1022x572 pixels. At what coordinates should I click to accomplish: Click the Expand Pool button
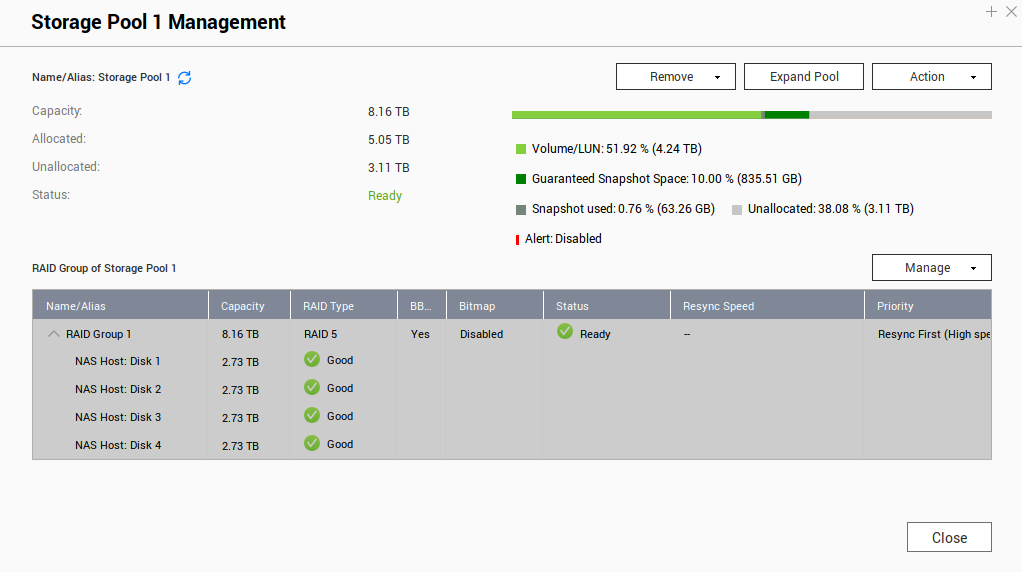coord(804,77)
